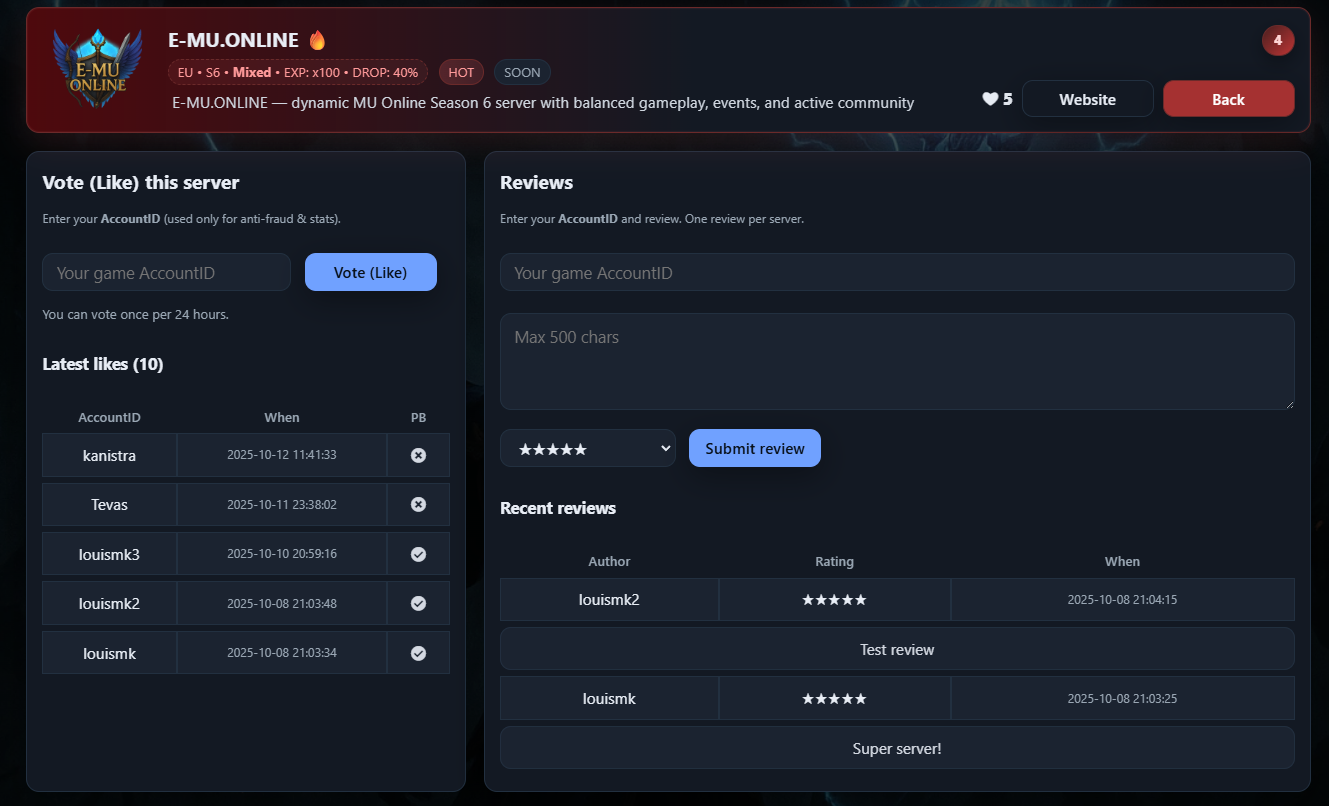Submit the review with Submit review button
Screen dimensions: 1329x806
click(x=754, y=449)
